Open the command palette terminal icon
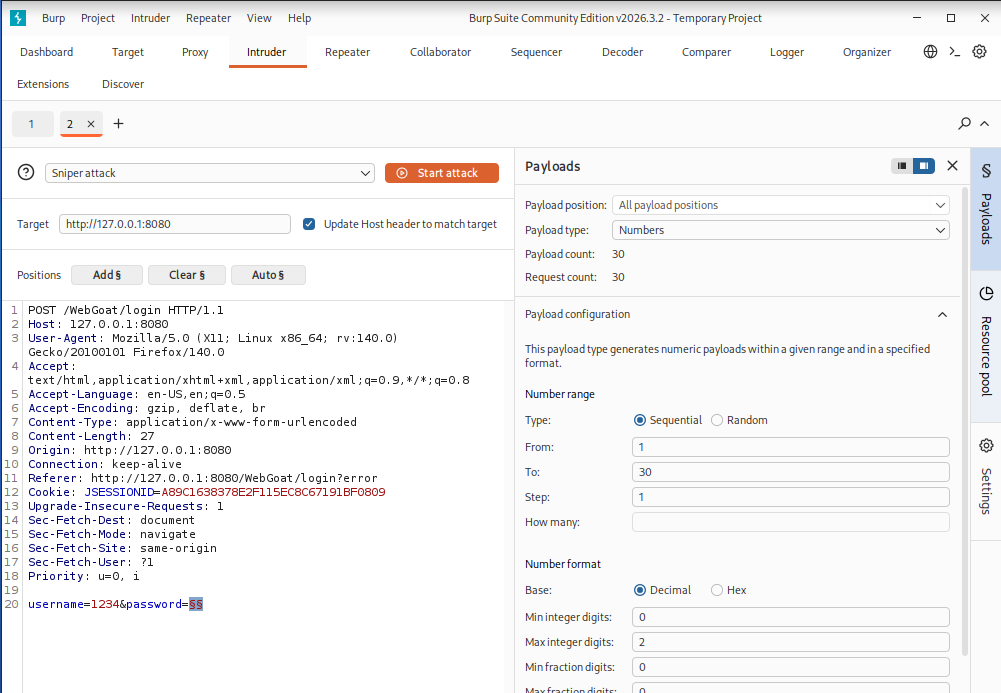 954,52
